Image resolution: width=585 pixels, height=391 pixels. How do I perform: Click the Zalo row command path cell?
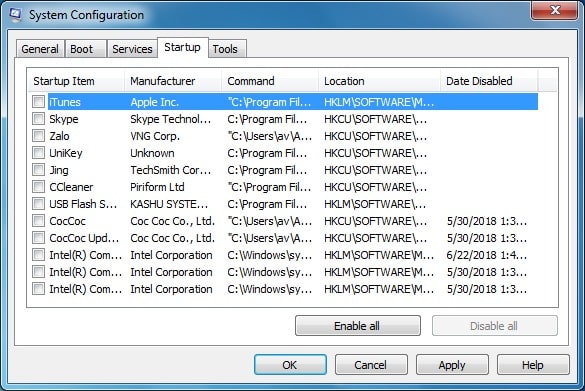click(269, 136)
